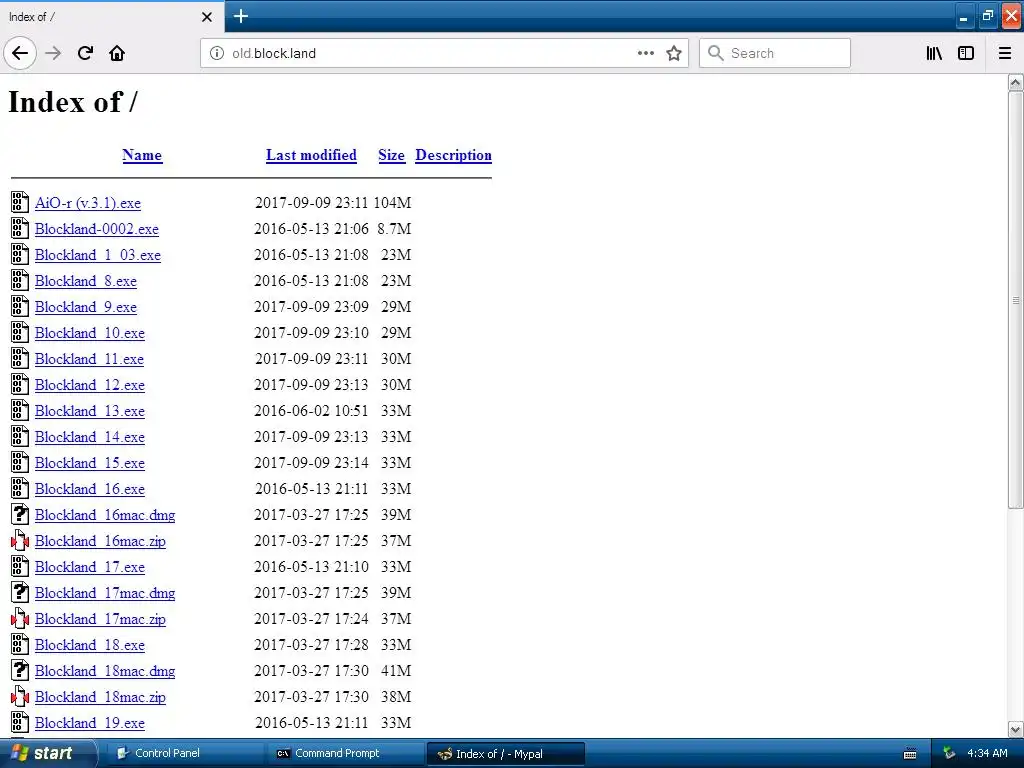The image size is (1024, 768).
Task: Open a new tab with plus
Action: point(240,16)
